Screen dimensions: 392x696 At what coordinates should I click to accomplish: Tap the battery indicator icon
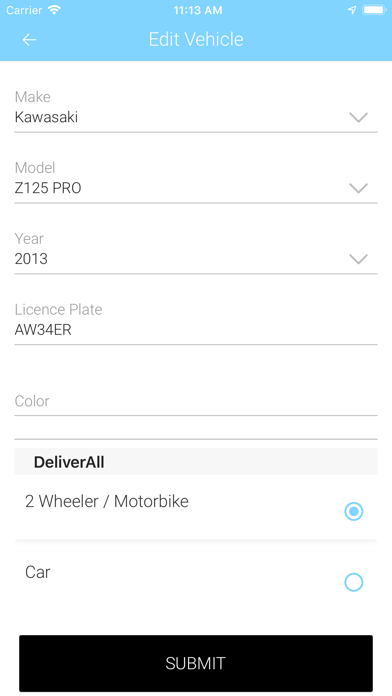[374, 10]
